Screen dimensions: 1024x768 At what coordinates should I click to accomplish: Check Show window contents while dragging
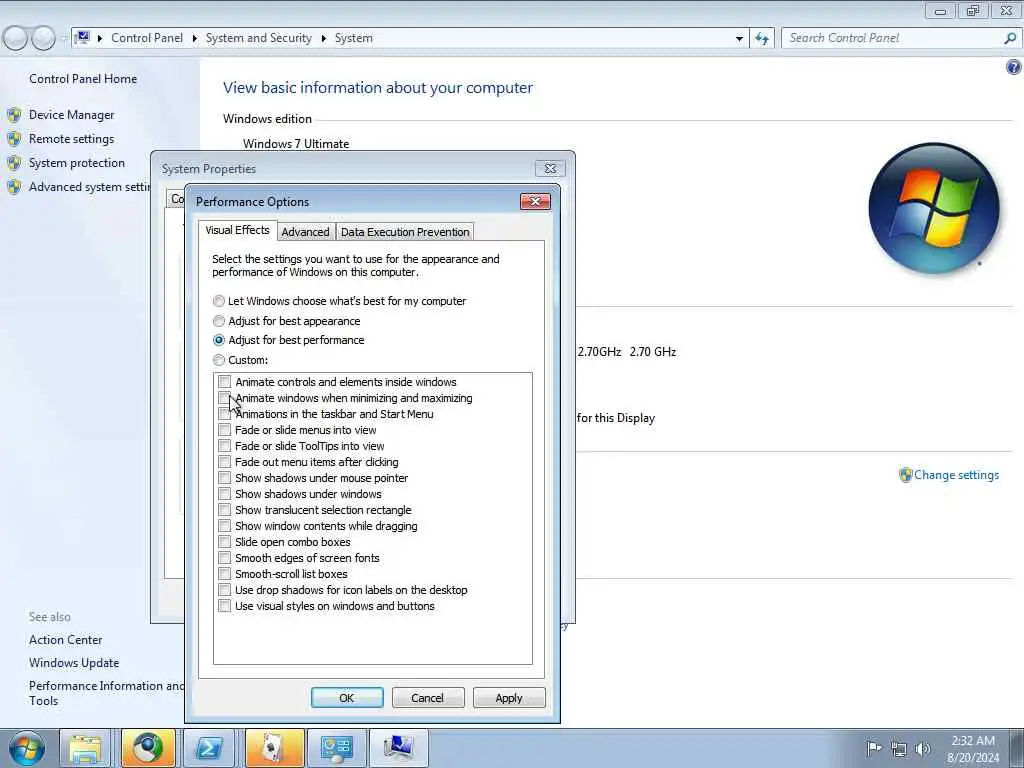225,526
